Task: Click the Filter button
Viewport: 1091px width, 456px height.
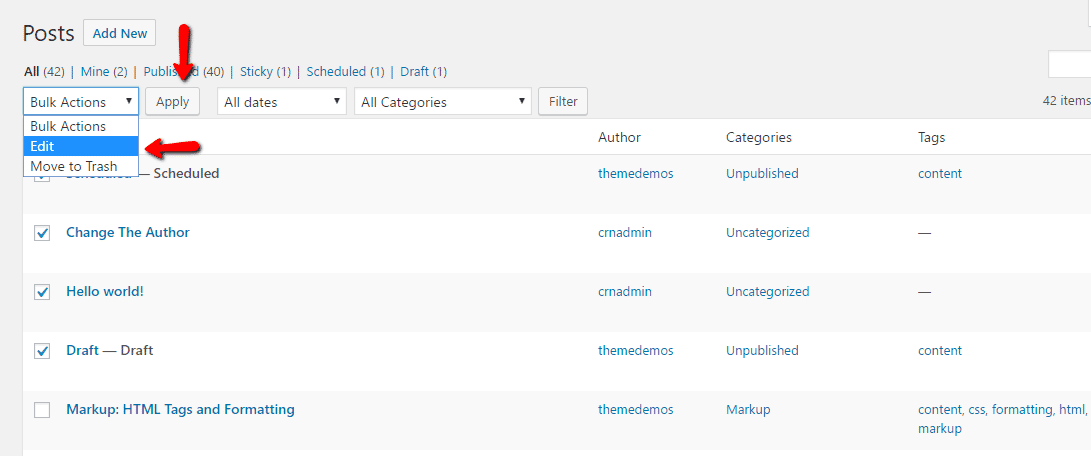Action: pos(563,102)
